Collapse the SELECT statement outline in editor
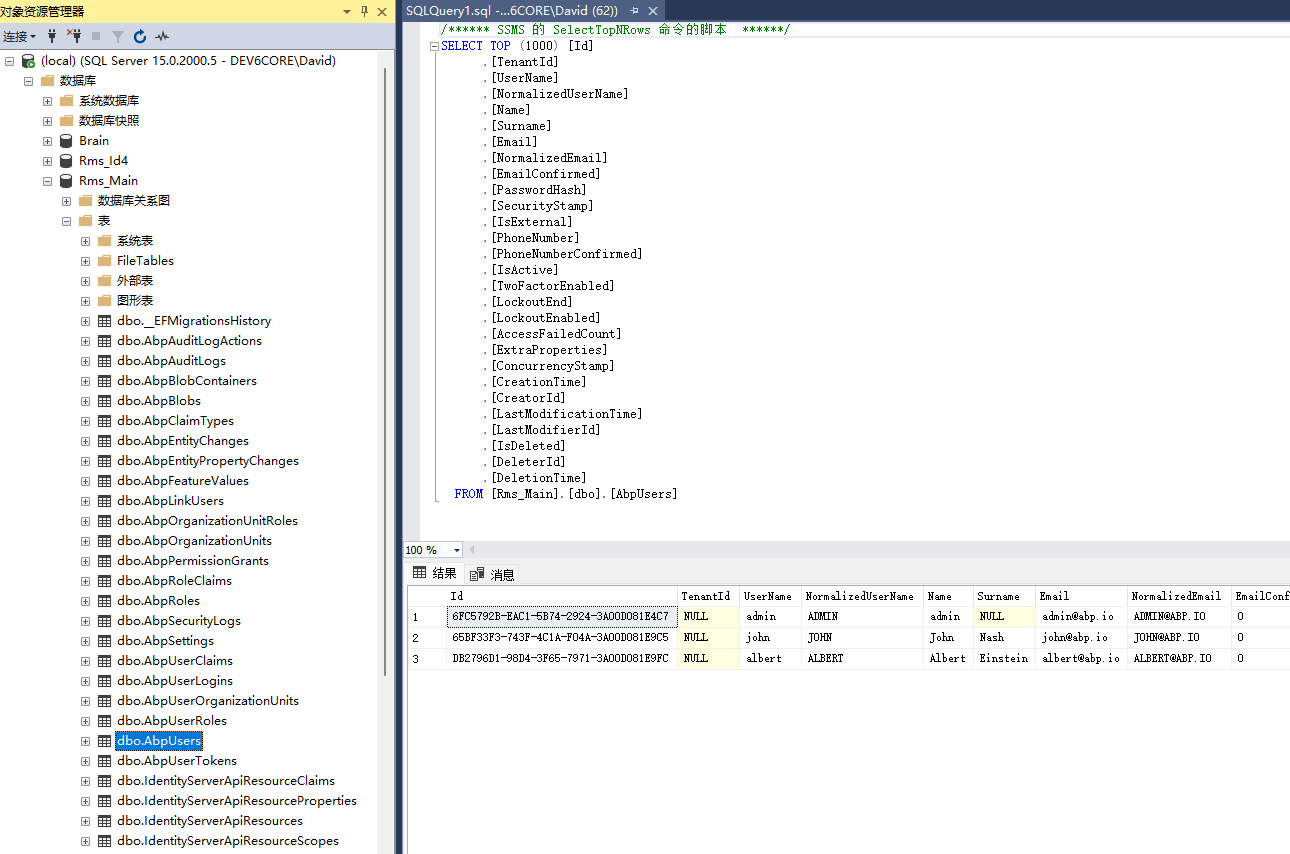This screenshot has height=854, width=1290. point(434,46)
